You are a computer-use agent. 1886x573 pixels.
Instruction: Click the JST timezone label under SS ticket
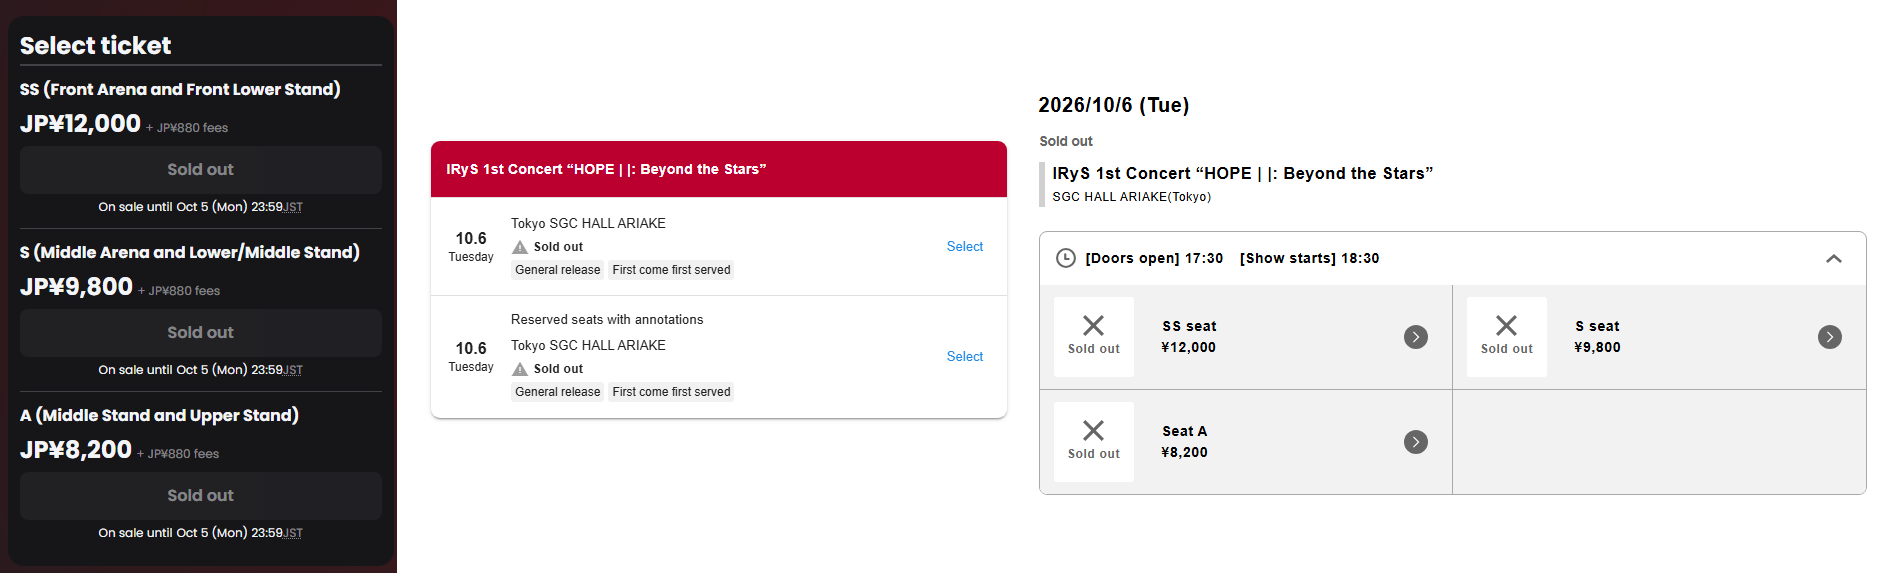click(293, 208)
